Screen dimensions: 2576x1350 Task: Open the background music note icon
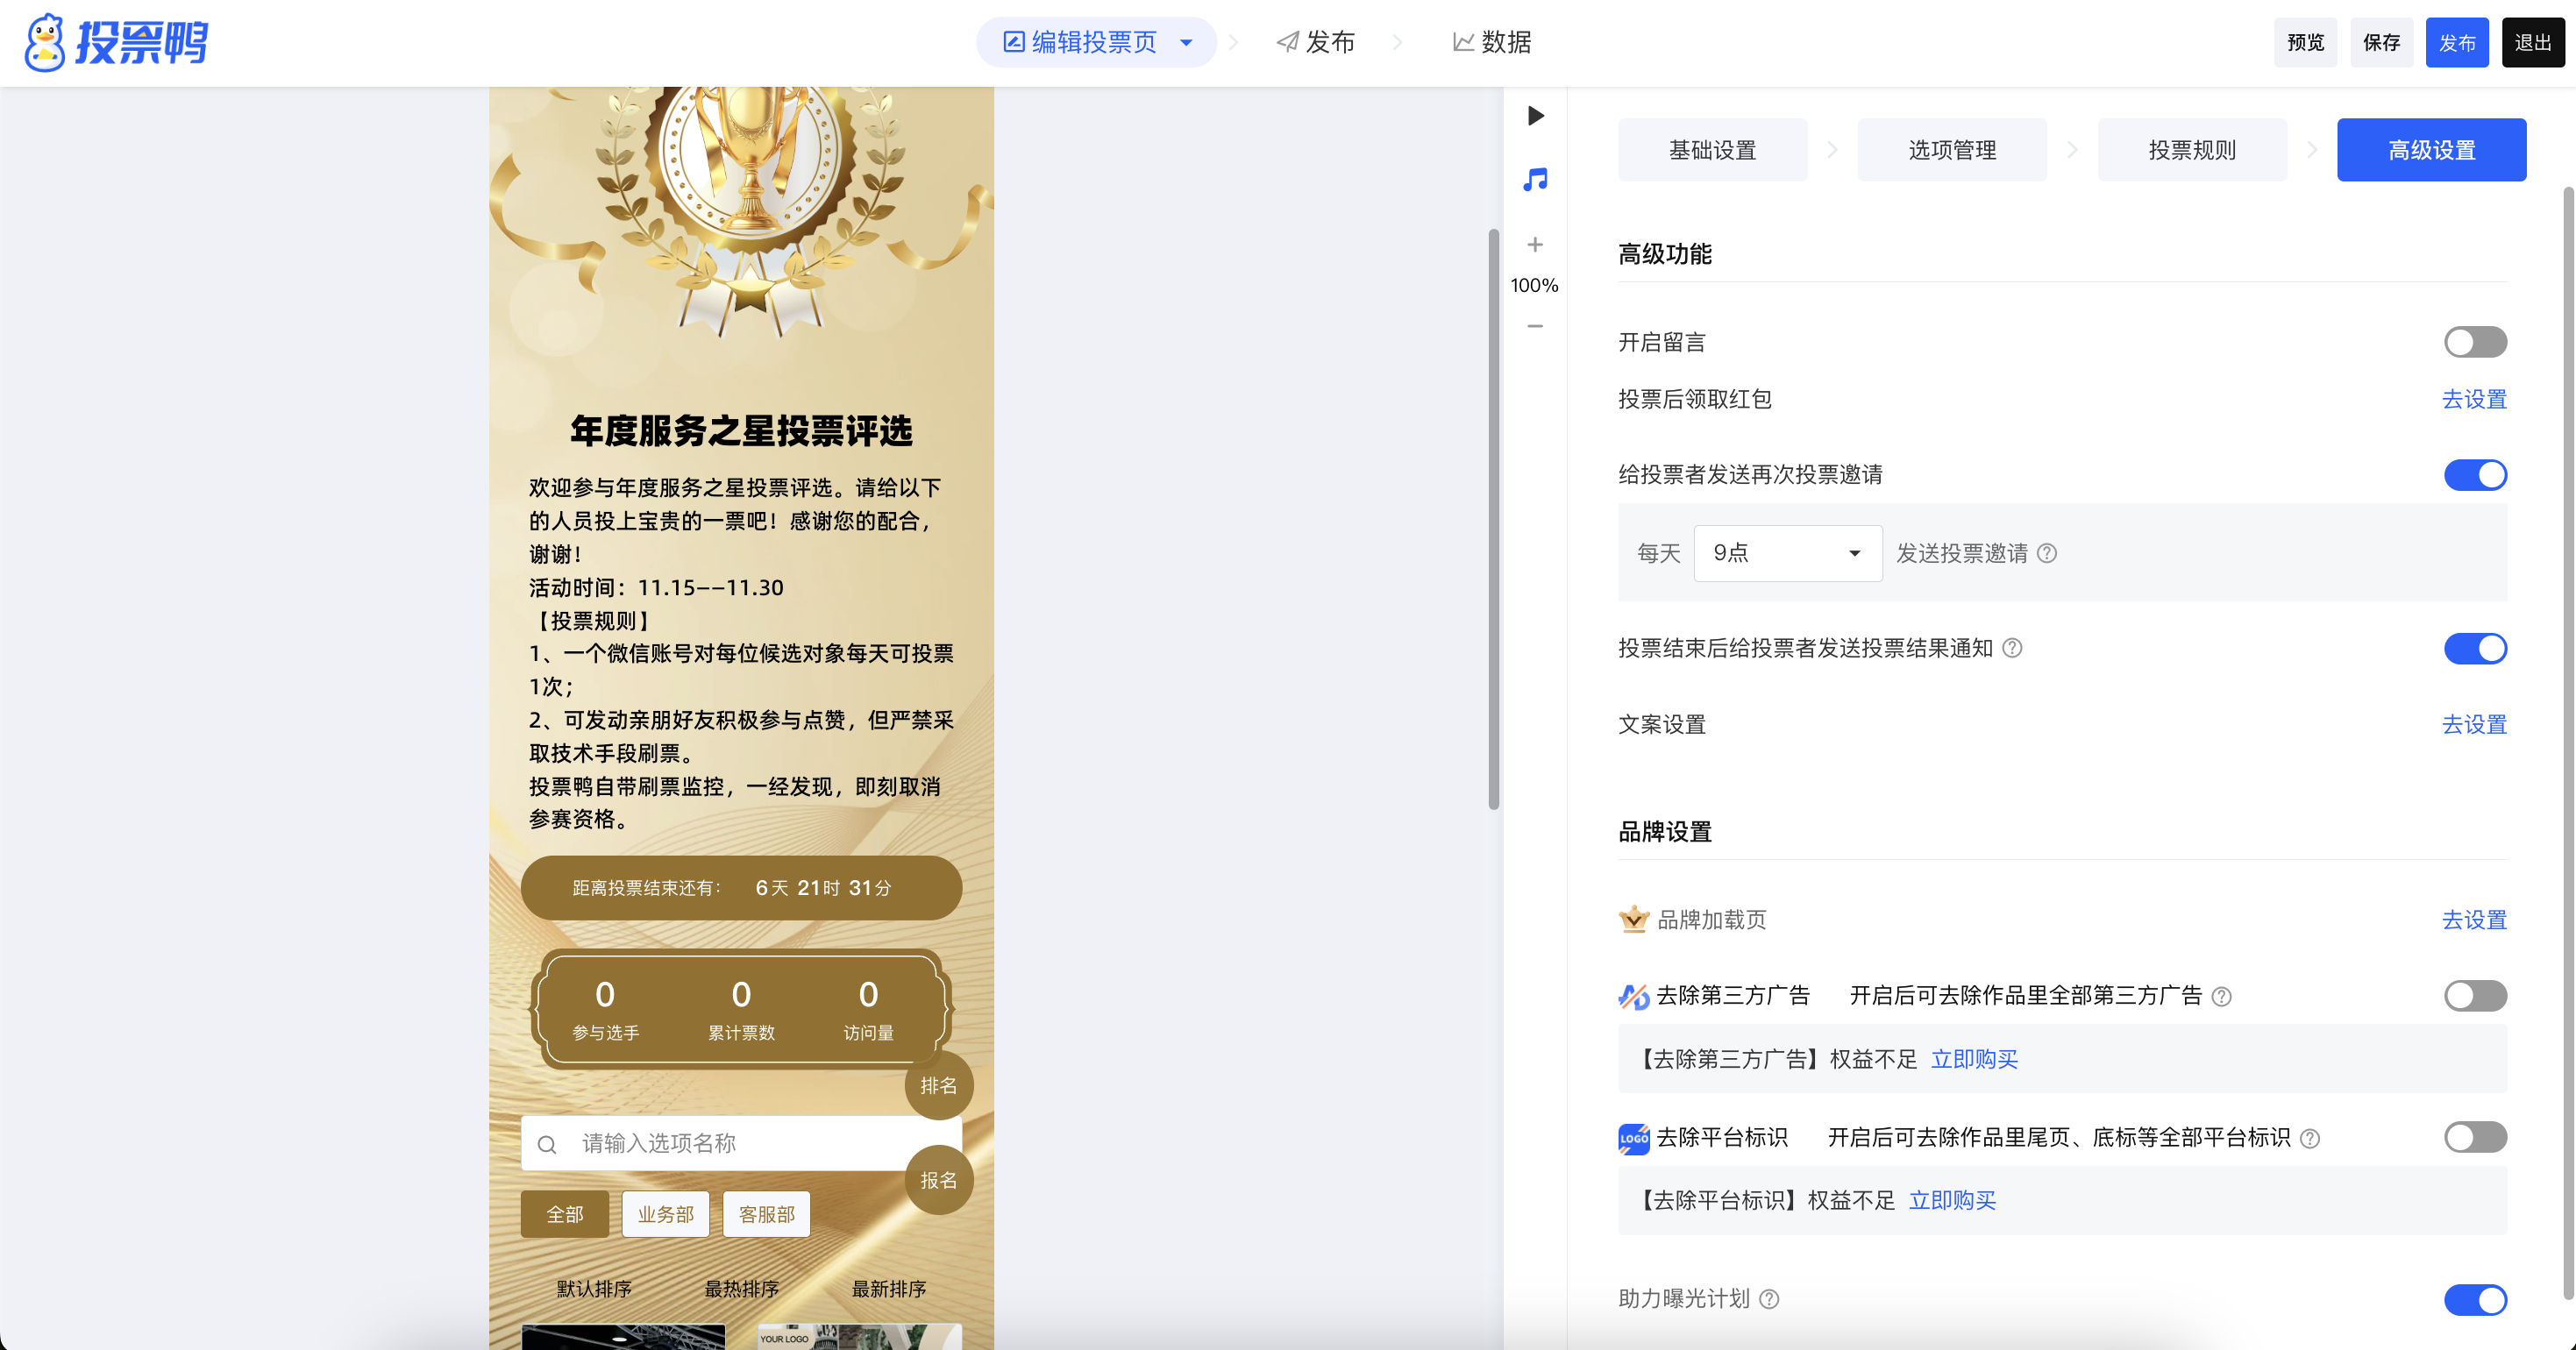(x=1535, y=180)
